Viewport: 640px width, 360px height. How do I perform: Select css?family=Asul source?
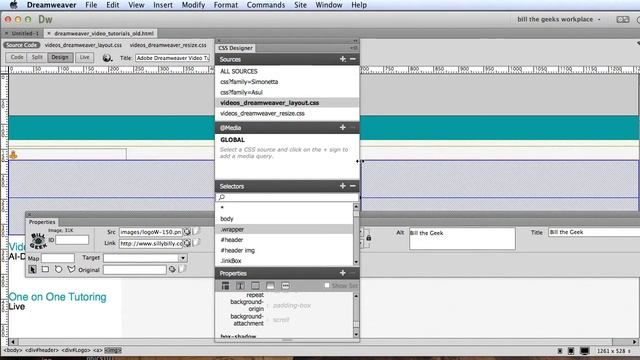pos(287,92)
